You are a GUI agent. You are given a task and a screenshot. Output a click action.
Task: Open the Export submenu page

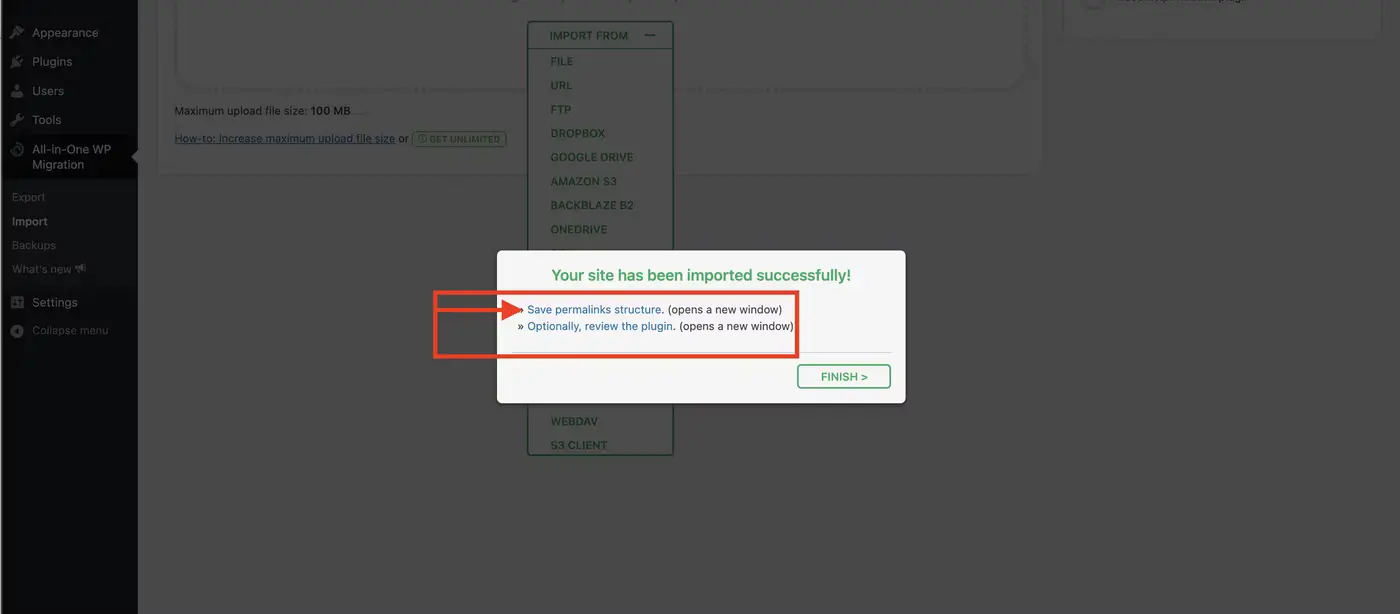[29, 198]
